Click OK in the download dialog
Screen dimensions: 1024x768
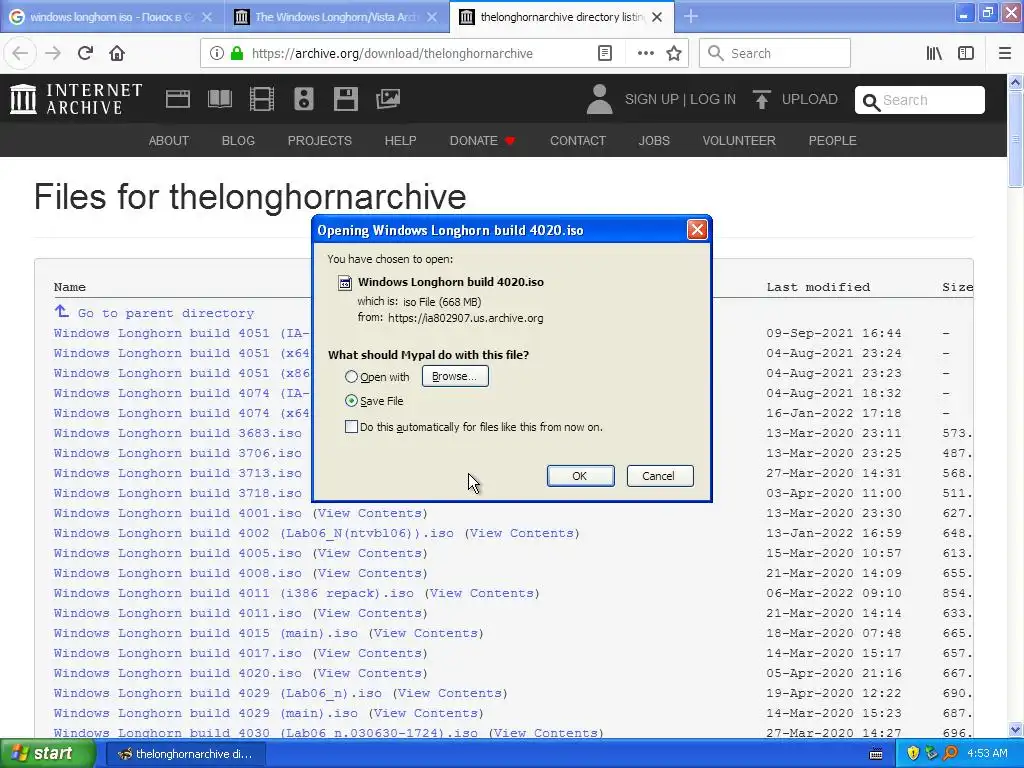[580, 476]
